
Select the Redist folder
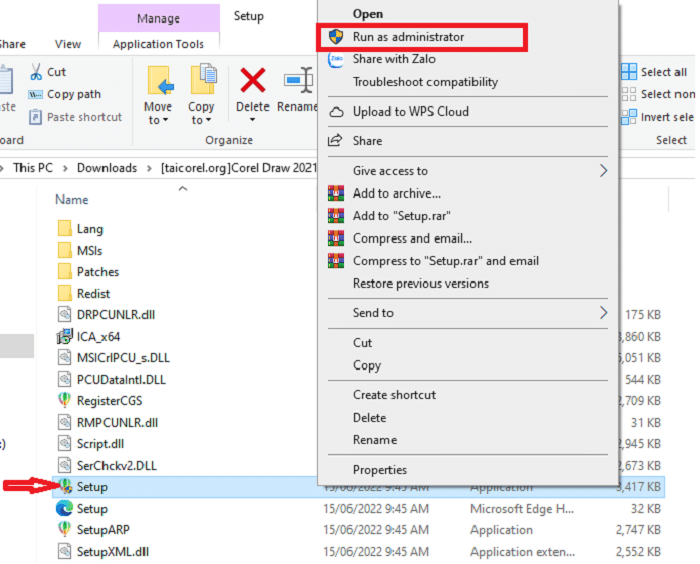(x=93, y=294)
